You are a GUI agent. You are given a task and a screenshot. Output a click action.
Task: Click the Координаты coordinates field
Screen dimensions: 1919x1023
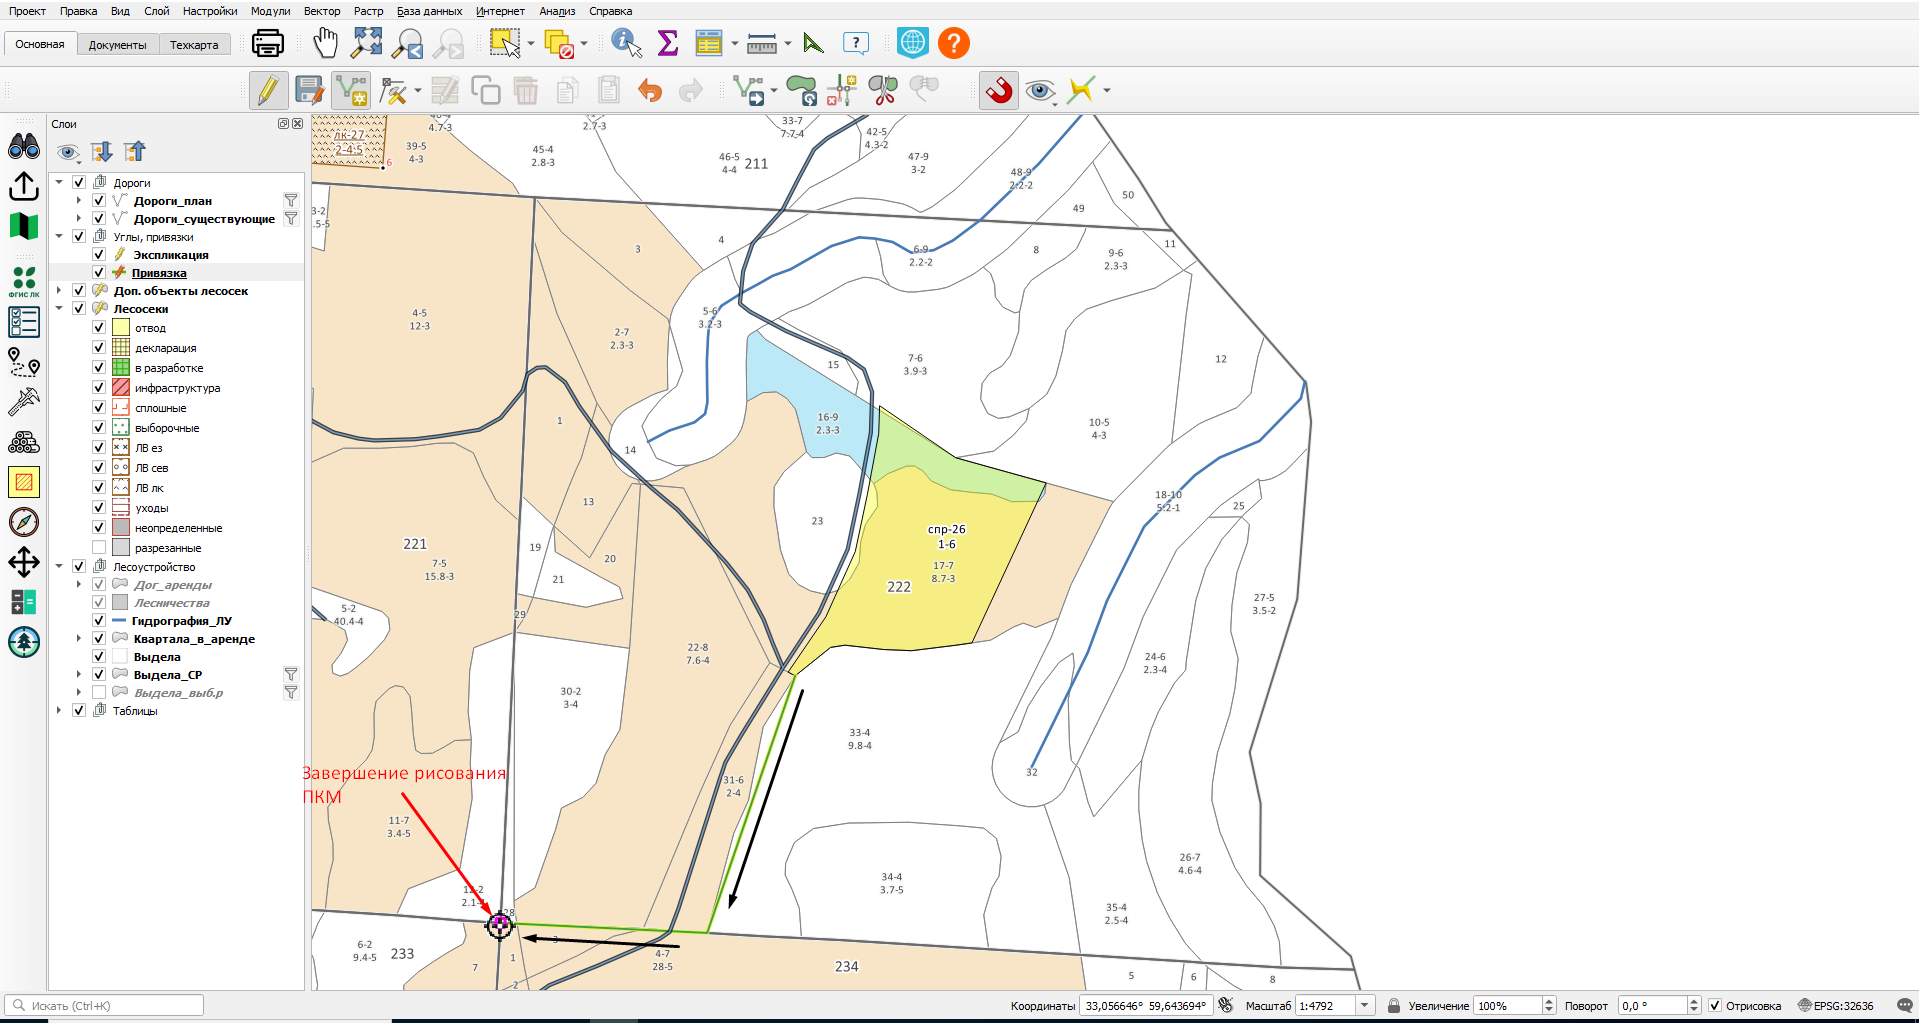pos(1147,1005)
